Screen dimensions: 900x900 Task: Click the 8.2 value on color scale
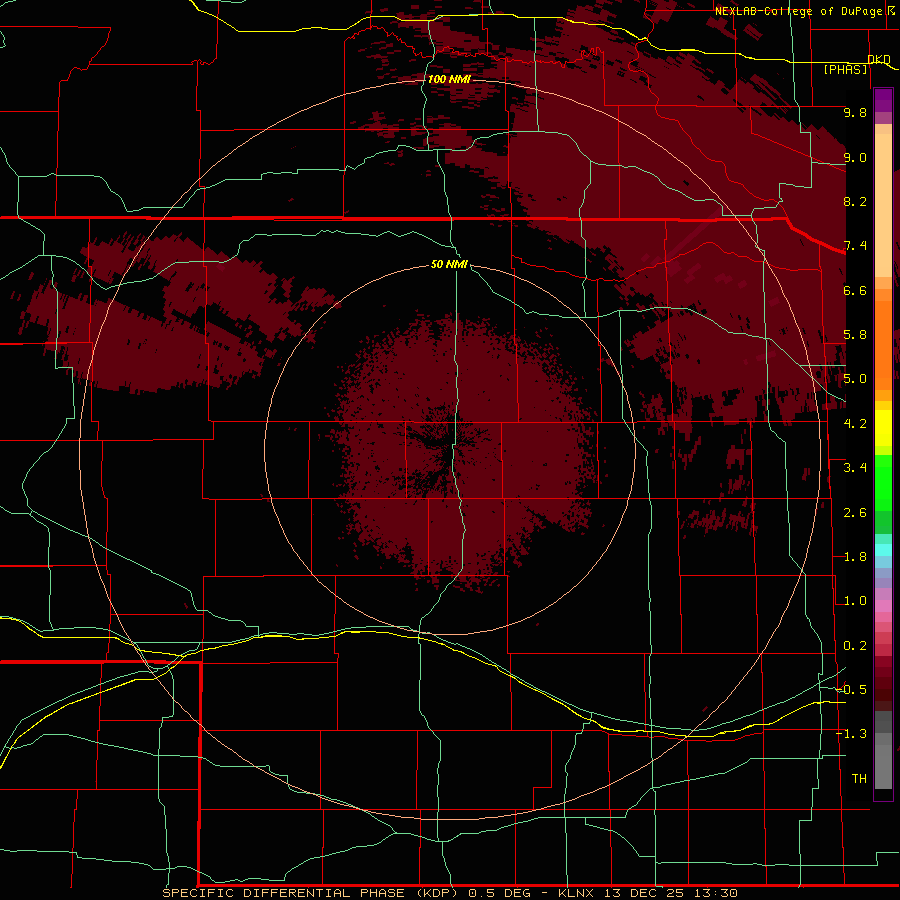pyautogui.click(x=855, y=201)
